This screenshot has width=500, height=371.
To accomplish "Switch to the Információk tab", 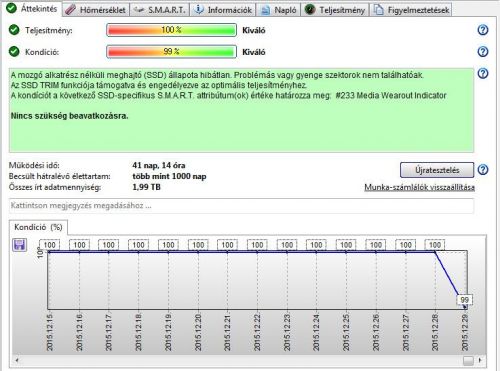I will pos(223,10).
